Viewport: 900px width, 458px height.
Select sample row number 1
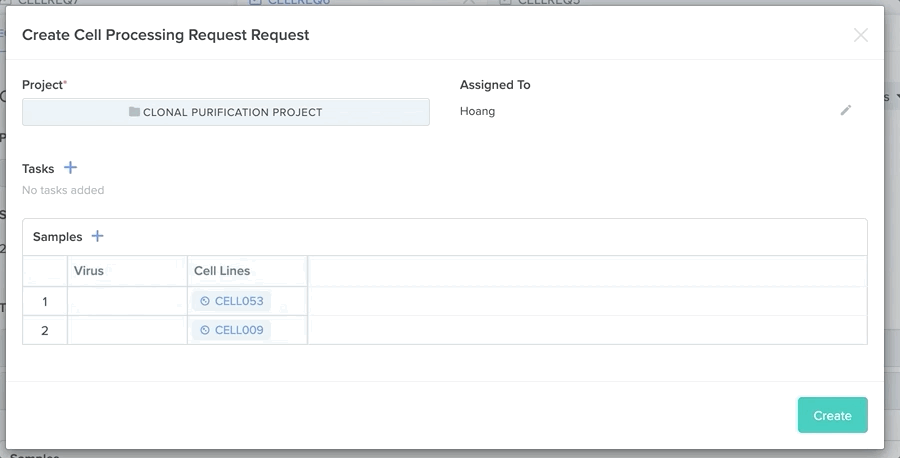pos(45,301)
